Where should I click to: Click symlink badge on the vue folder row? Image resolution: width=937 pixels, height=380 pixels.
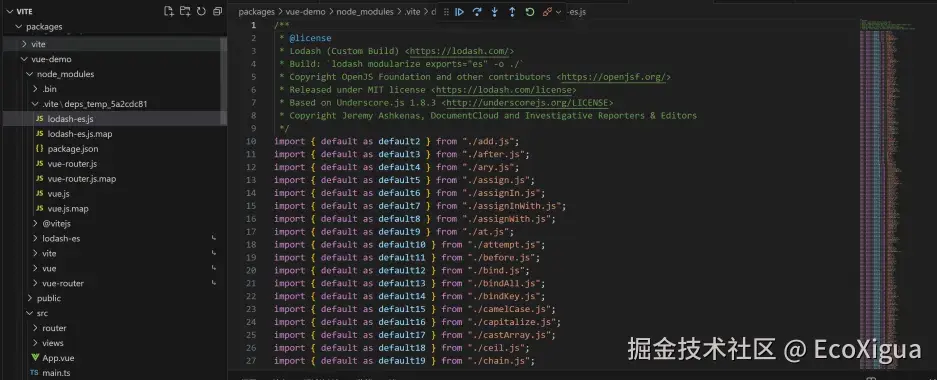tap(214, 268)
